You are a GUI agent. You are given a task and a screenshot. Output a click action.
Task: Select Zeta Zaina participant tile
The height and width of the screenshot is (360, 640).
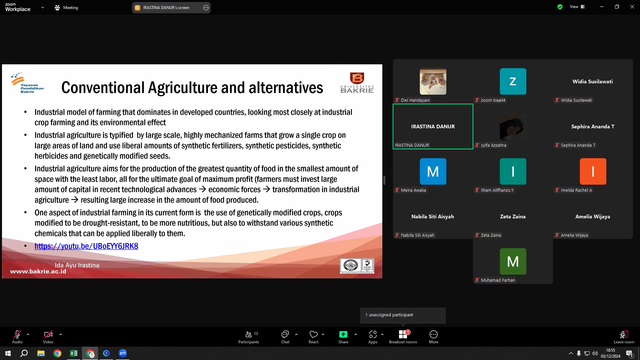click(x=513, y=216)
